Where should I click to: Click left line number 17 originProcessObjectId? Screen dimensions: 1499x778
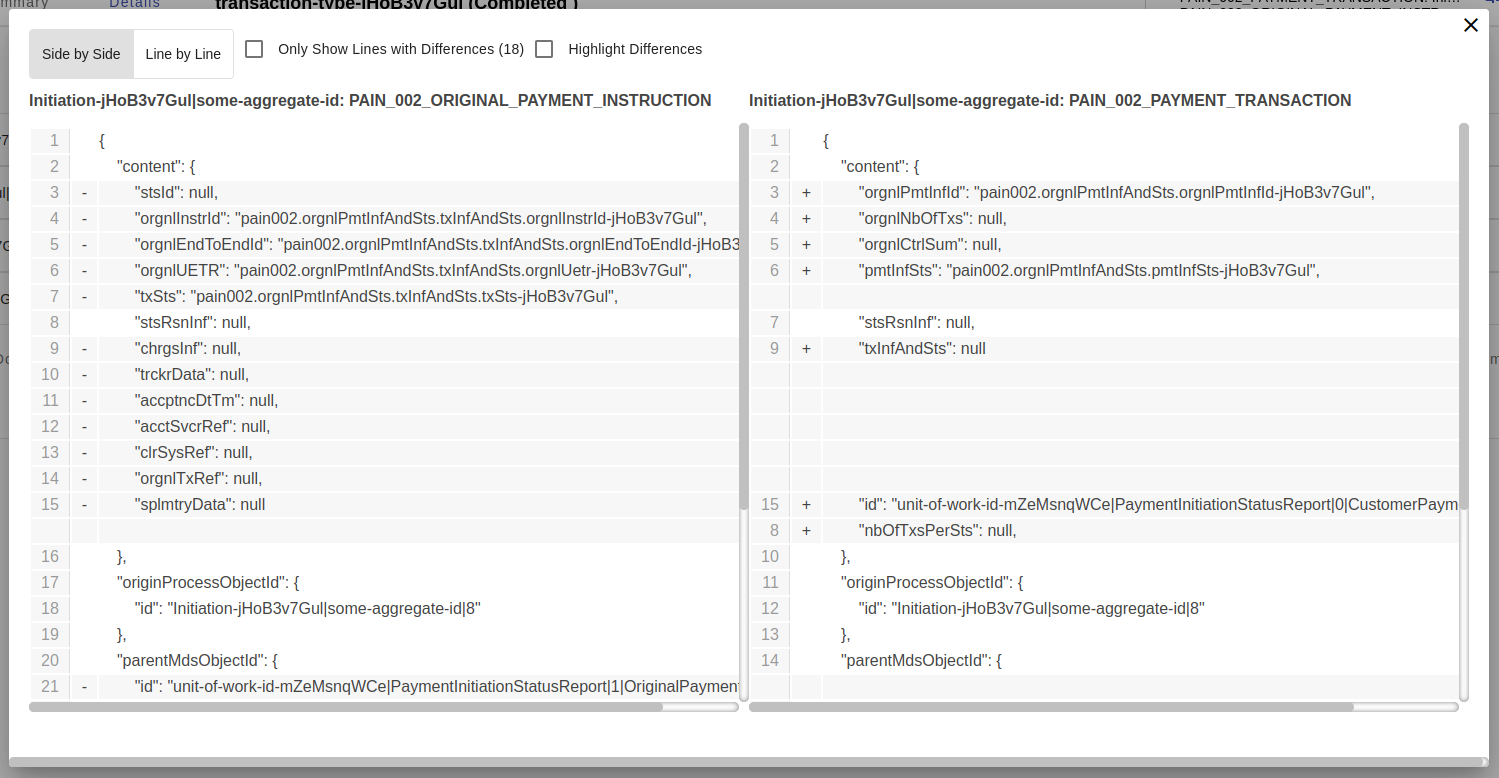(50, 583)
